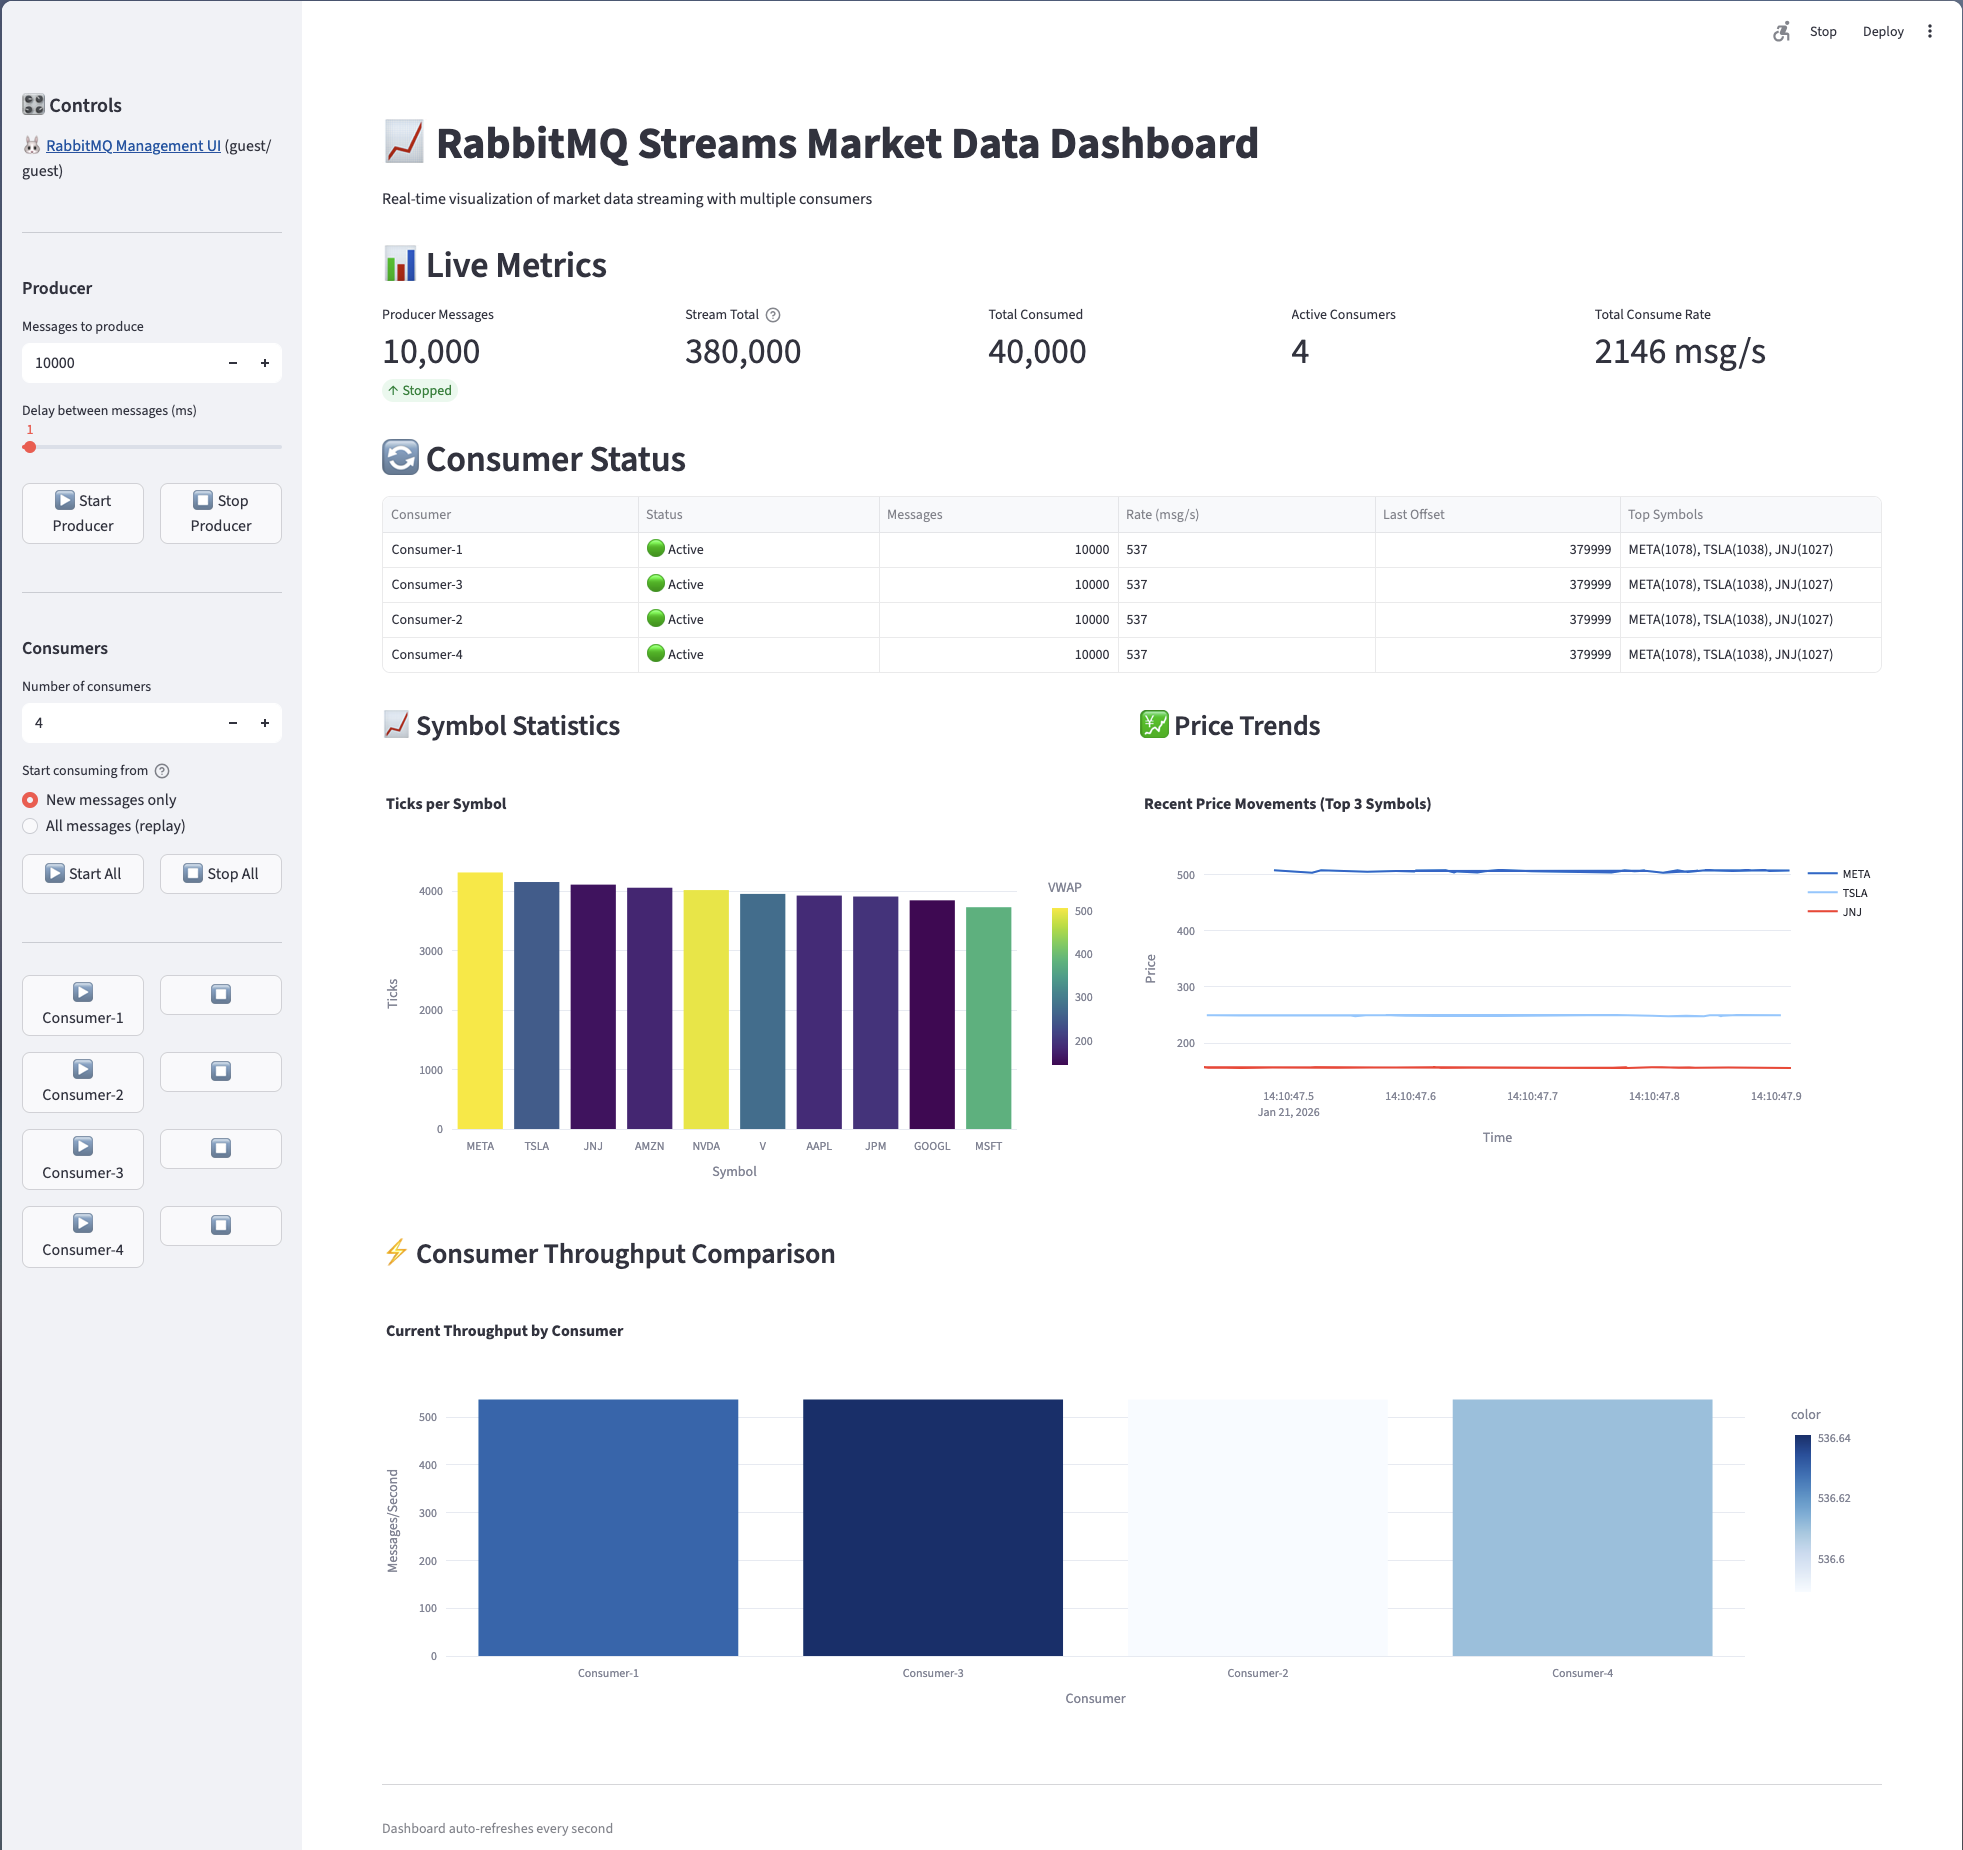The image size is (1963, 1850).
Task: Open the three-dot overflow menu top right
Action: [x=1931, y=31]
